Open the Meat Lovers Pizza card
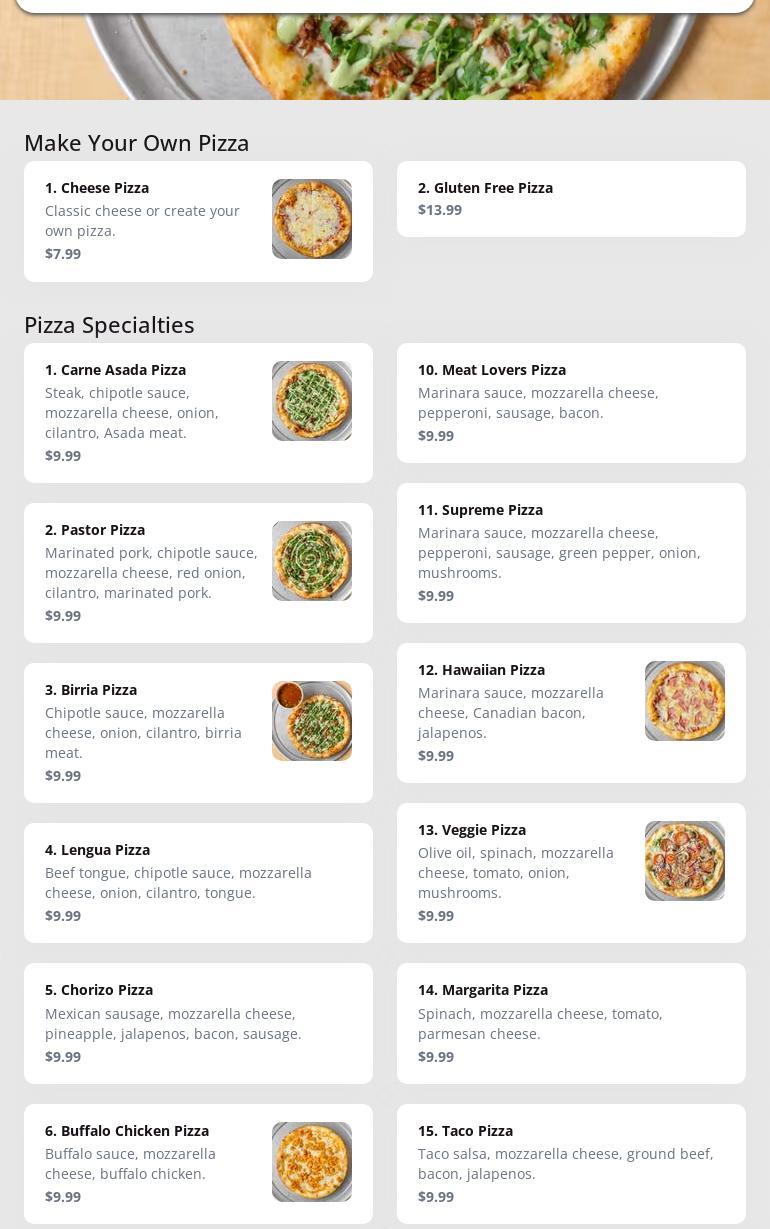 click(x=571, y=403)
